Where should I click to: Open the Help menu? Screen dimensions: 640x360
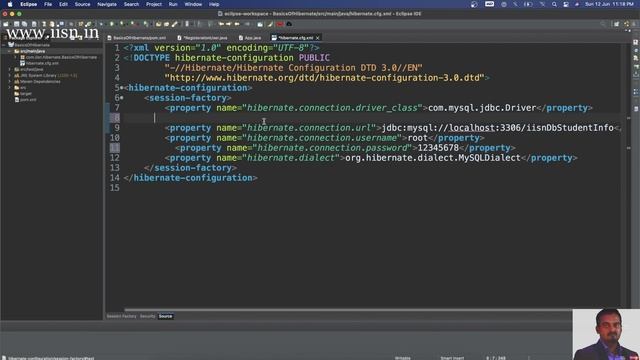tap(214, 4)
